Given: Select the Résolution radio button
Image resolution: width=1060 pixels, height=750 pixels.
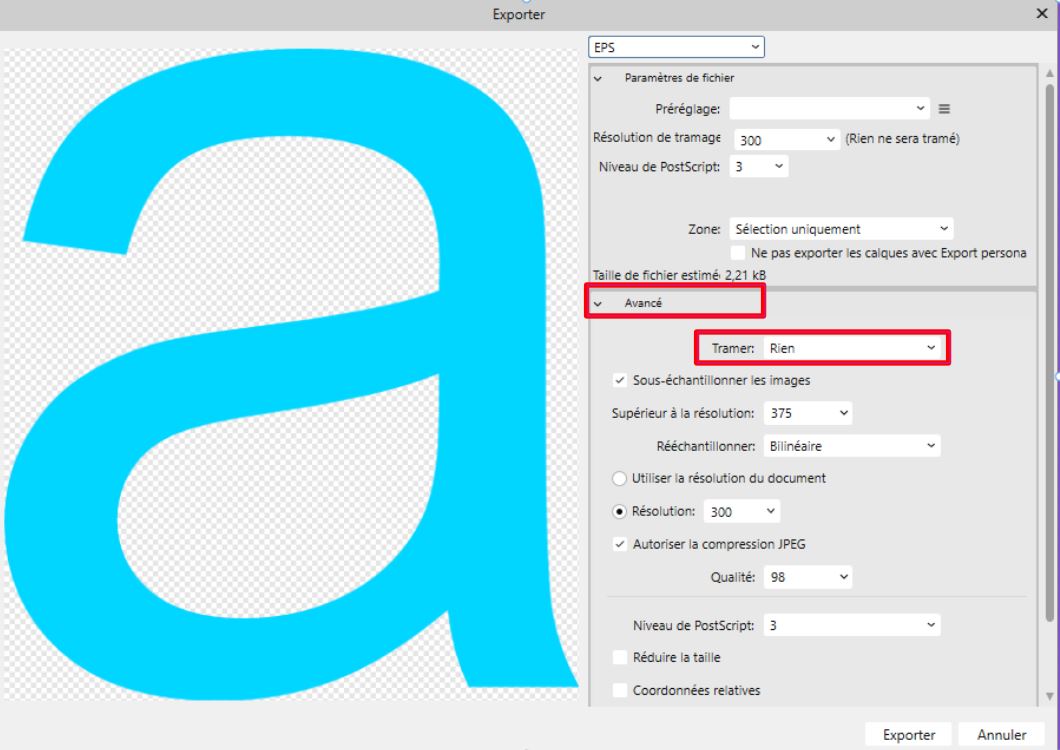Looking at the screenshot, I should 619,512.
